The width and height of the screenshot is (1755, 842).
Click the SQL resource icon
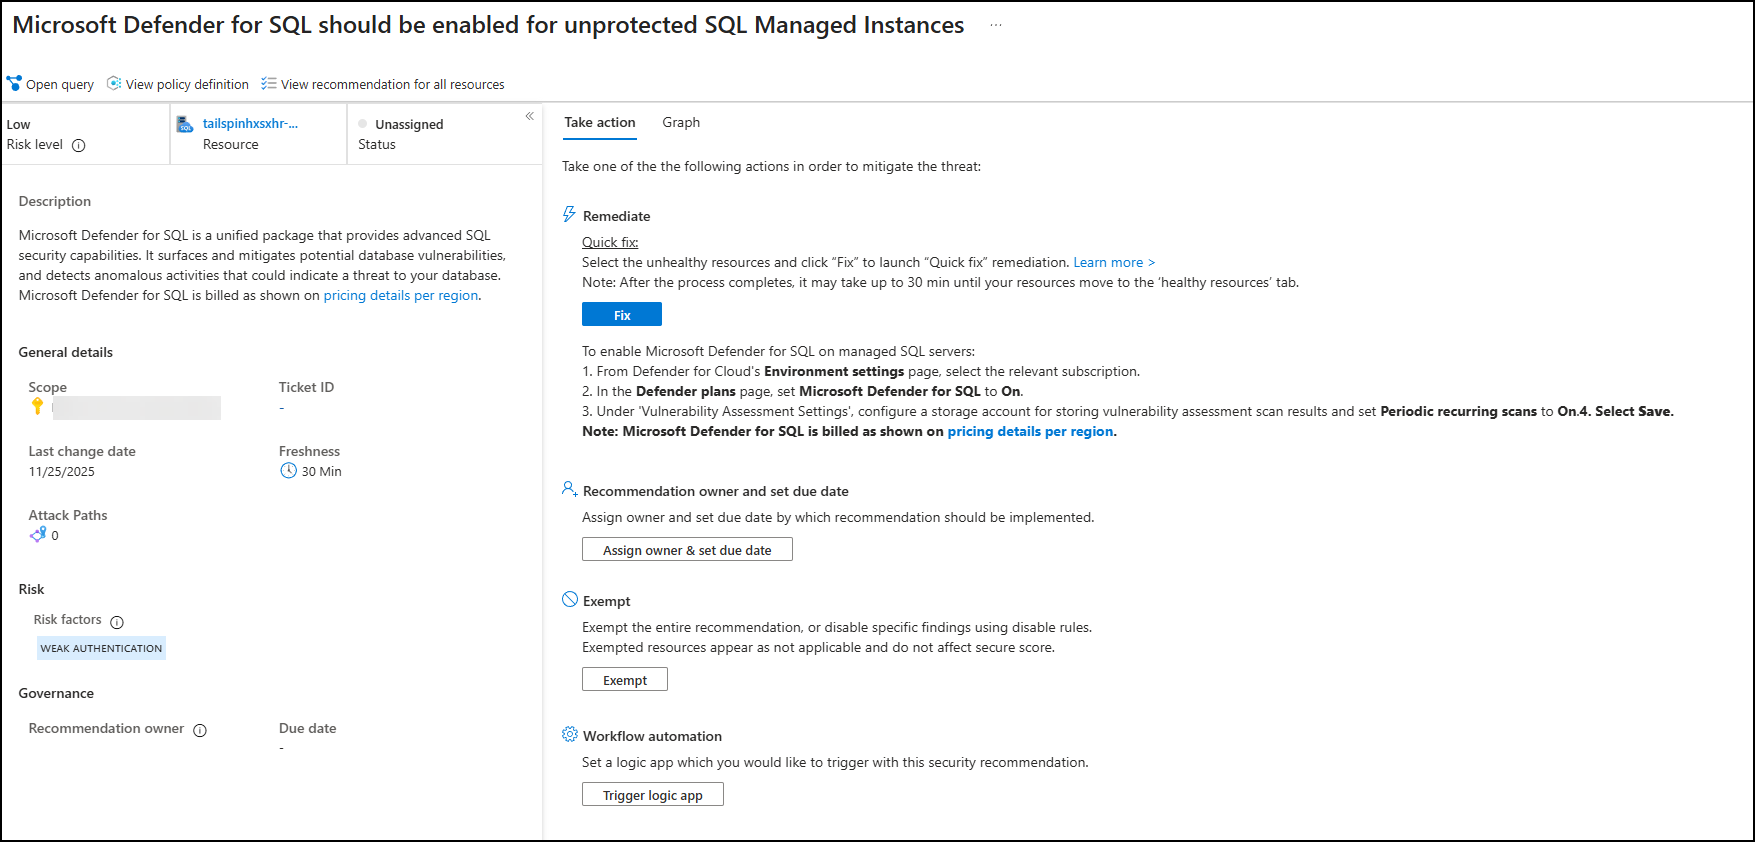(185, 124)
